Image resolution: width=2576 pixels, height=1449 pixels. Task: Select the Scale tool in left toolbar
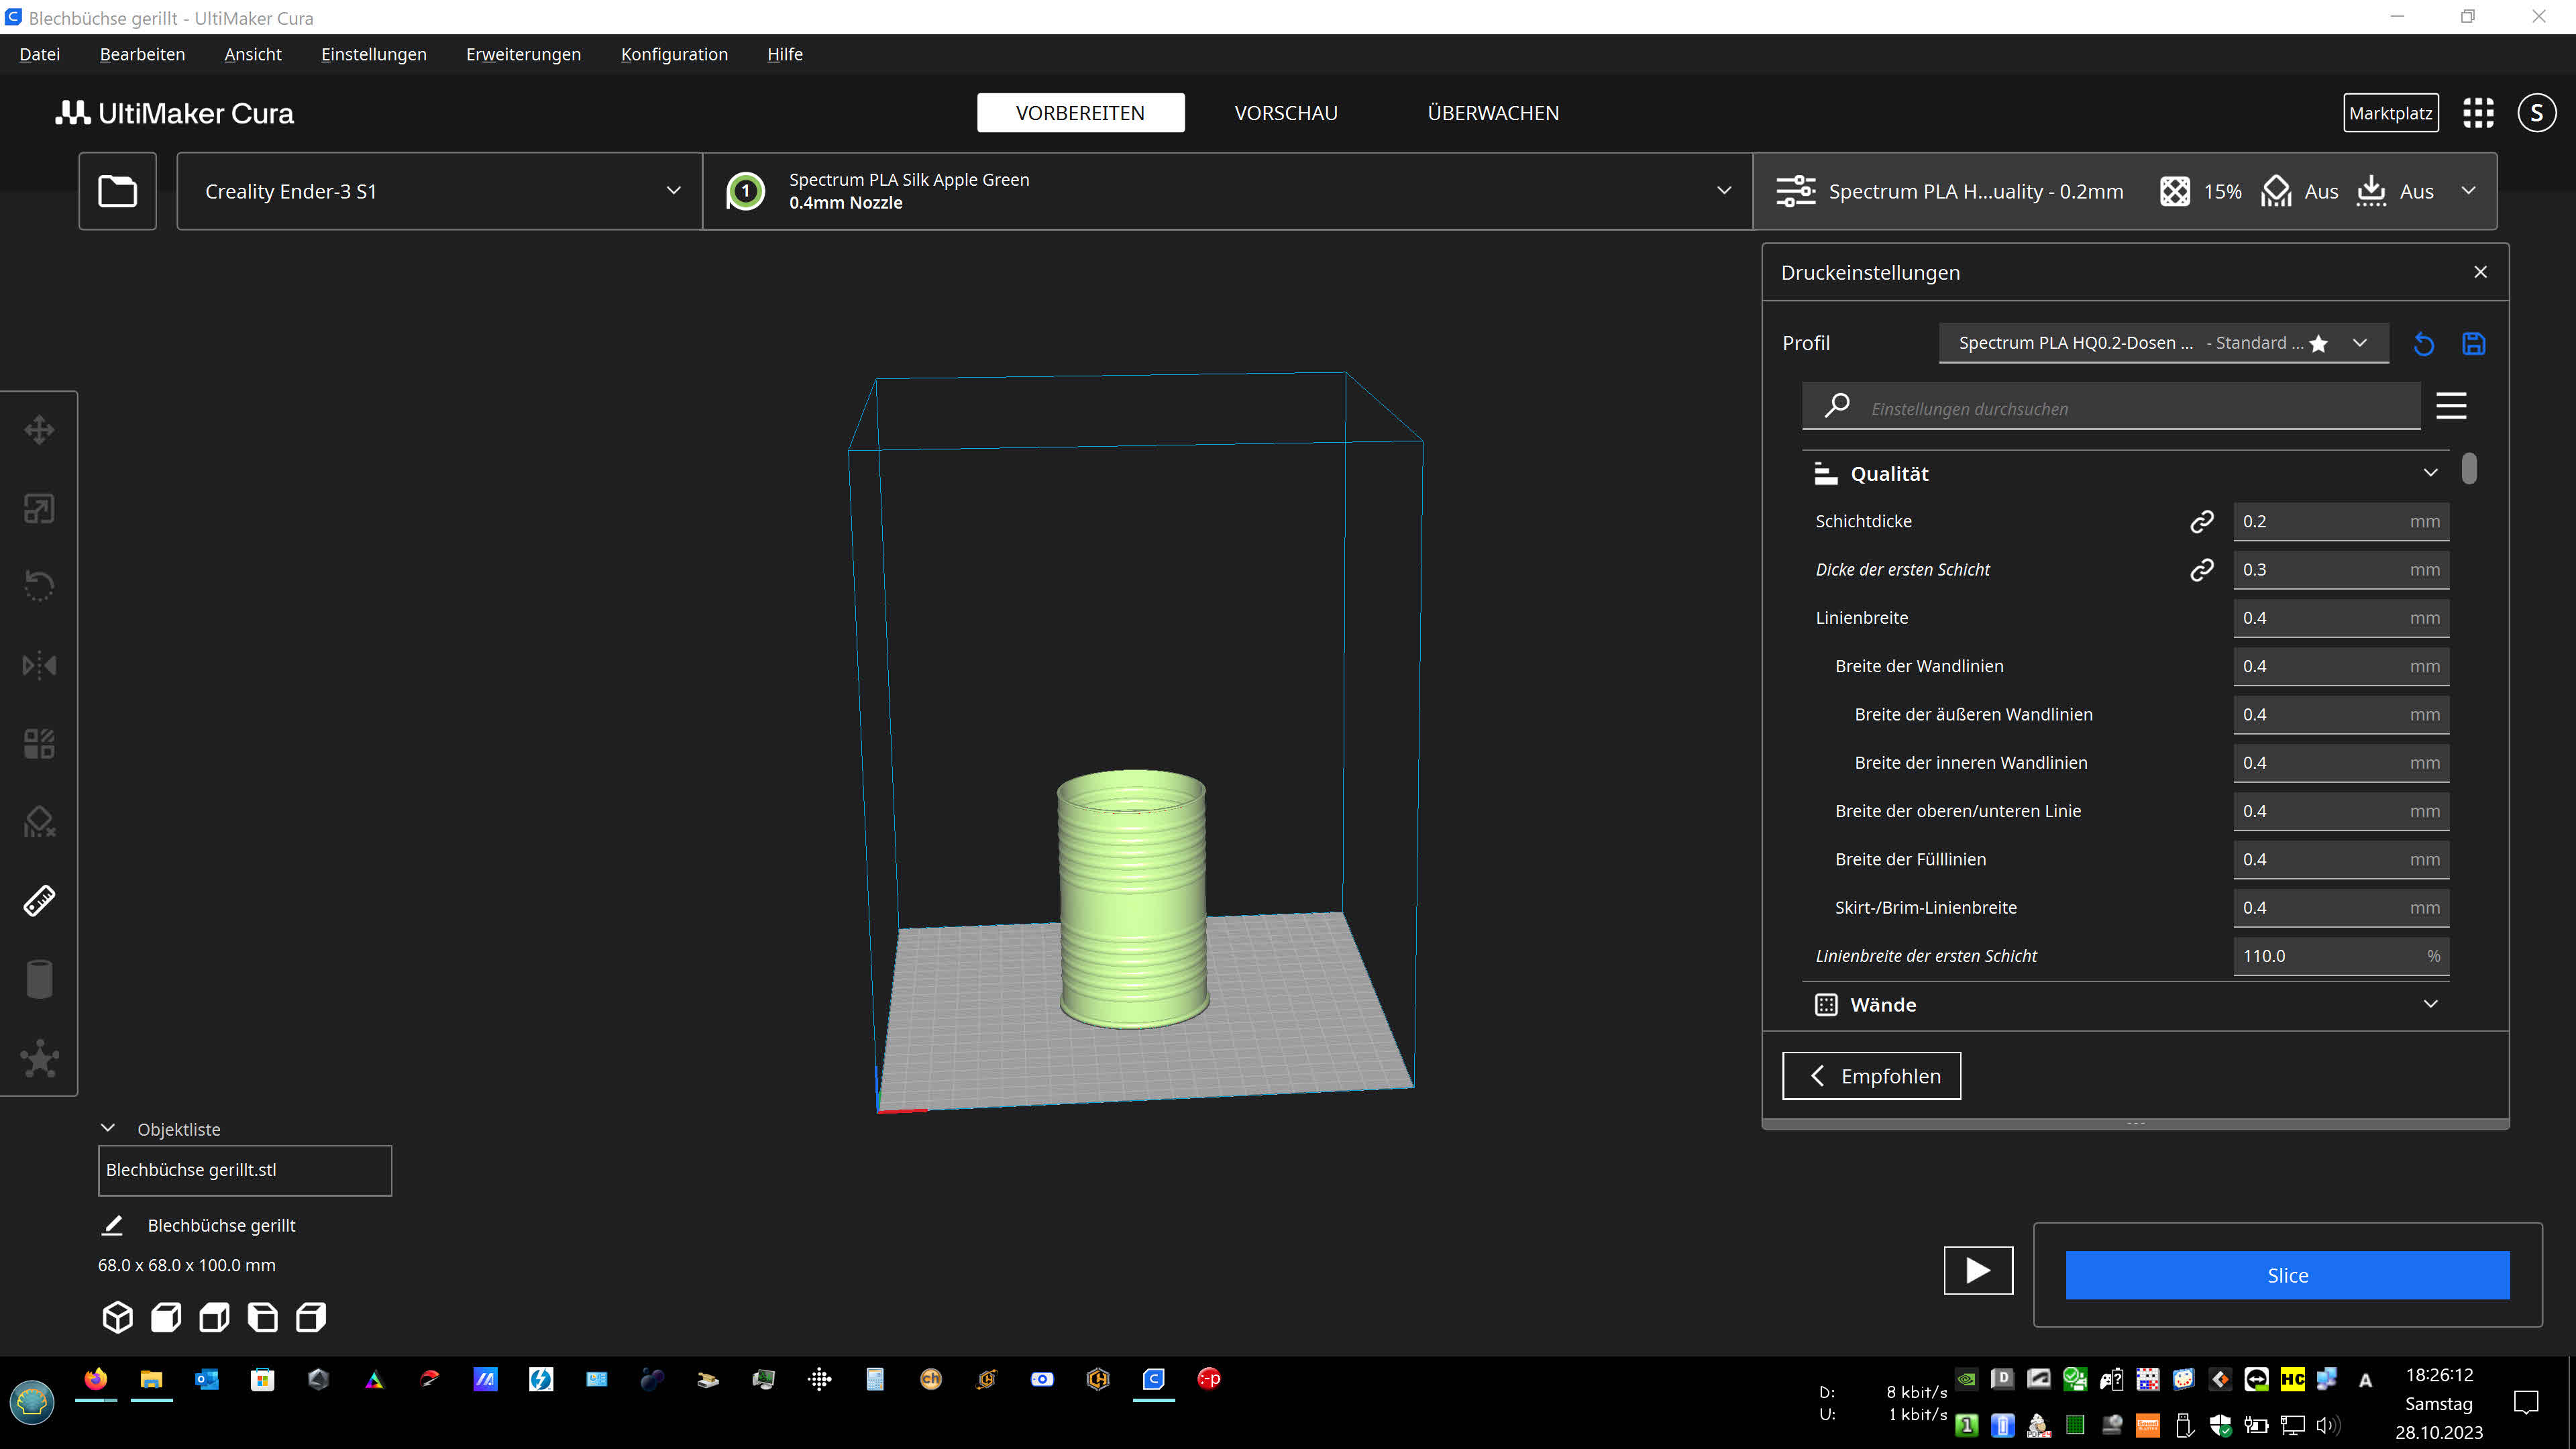39,508
